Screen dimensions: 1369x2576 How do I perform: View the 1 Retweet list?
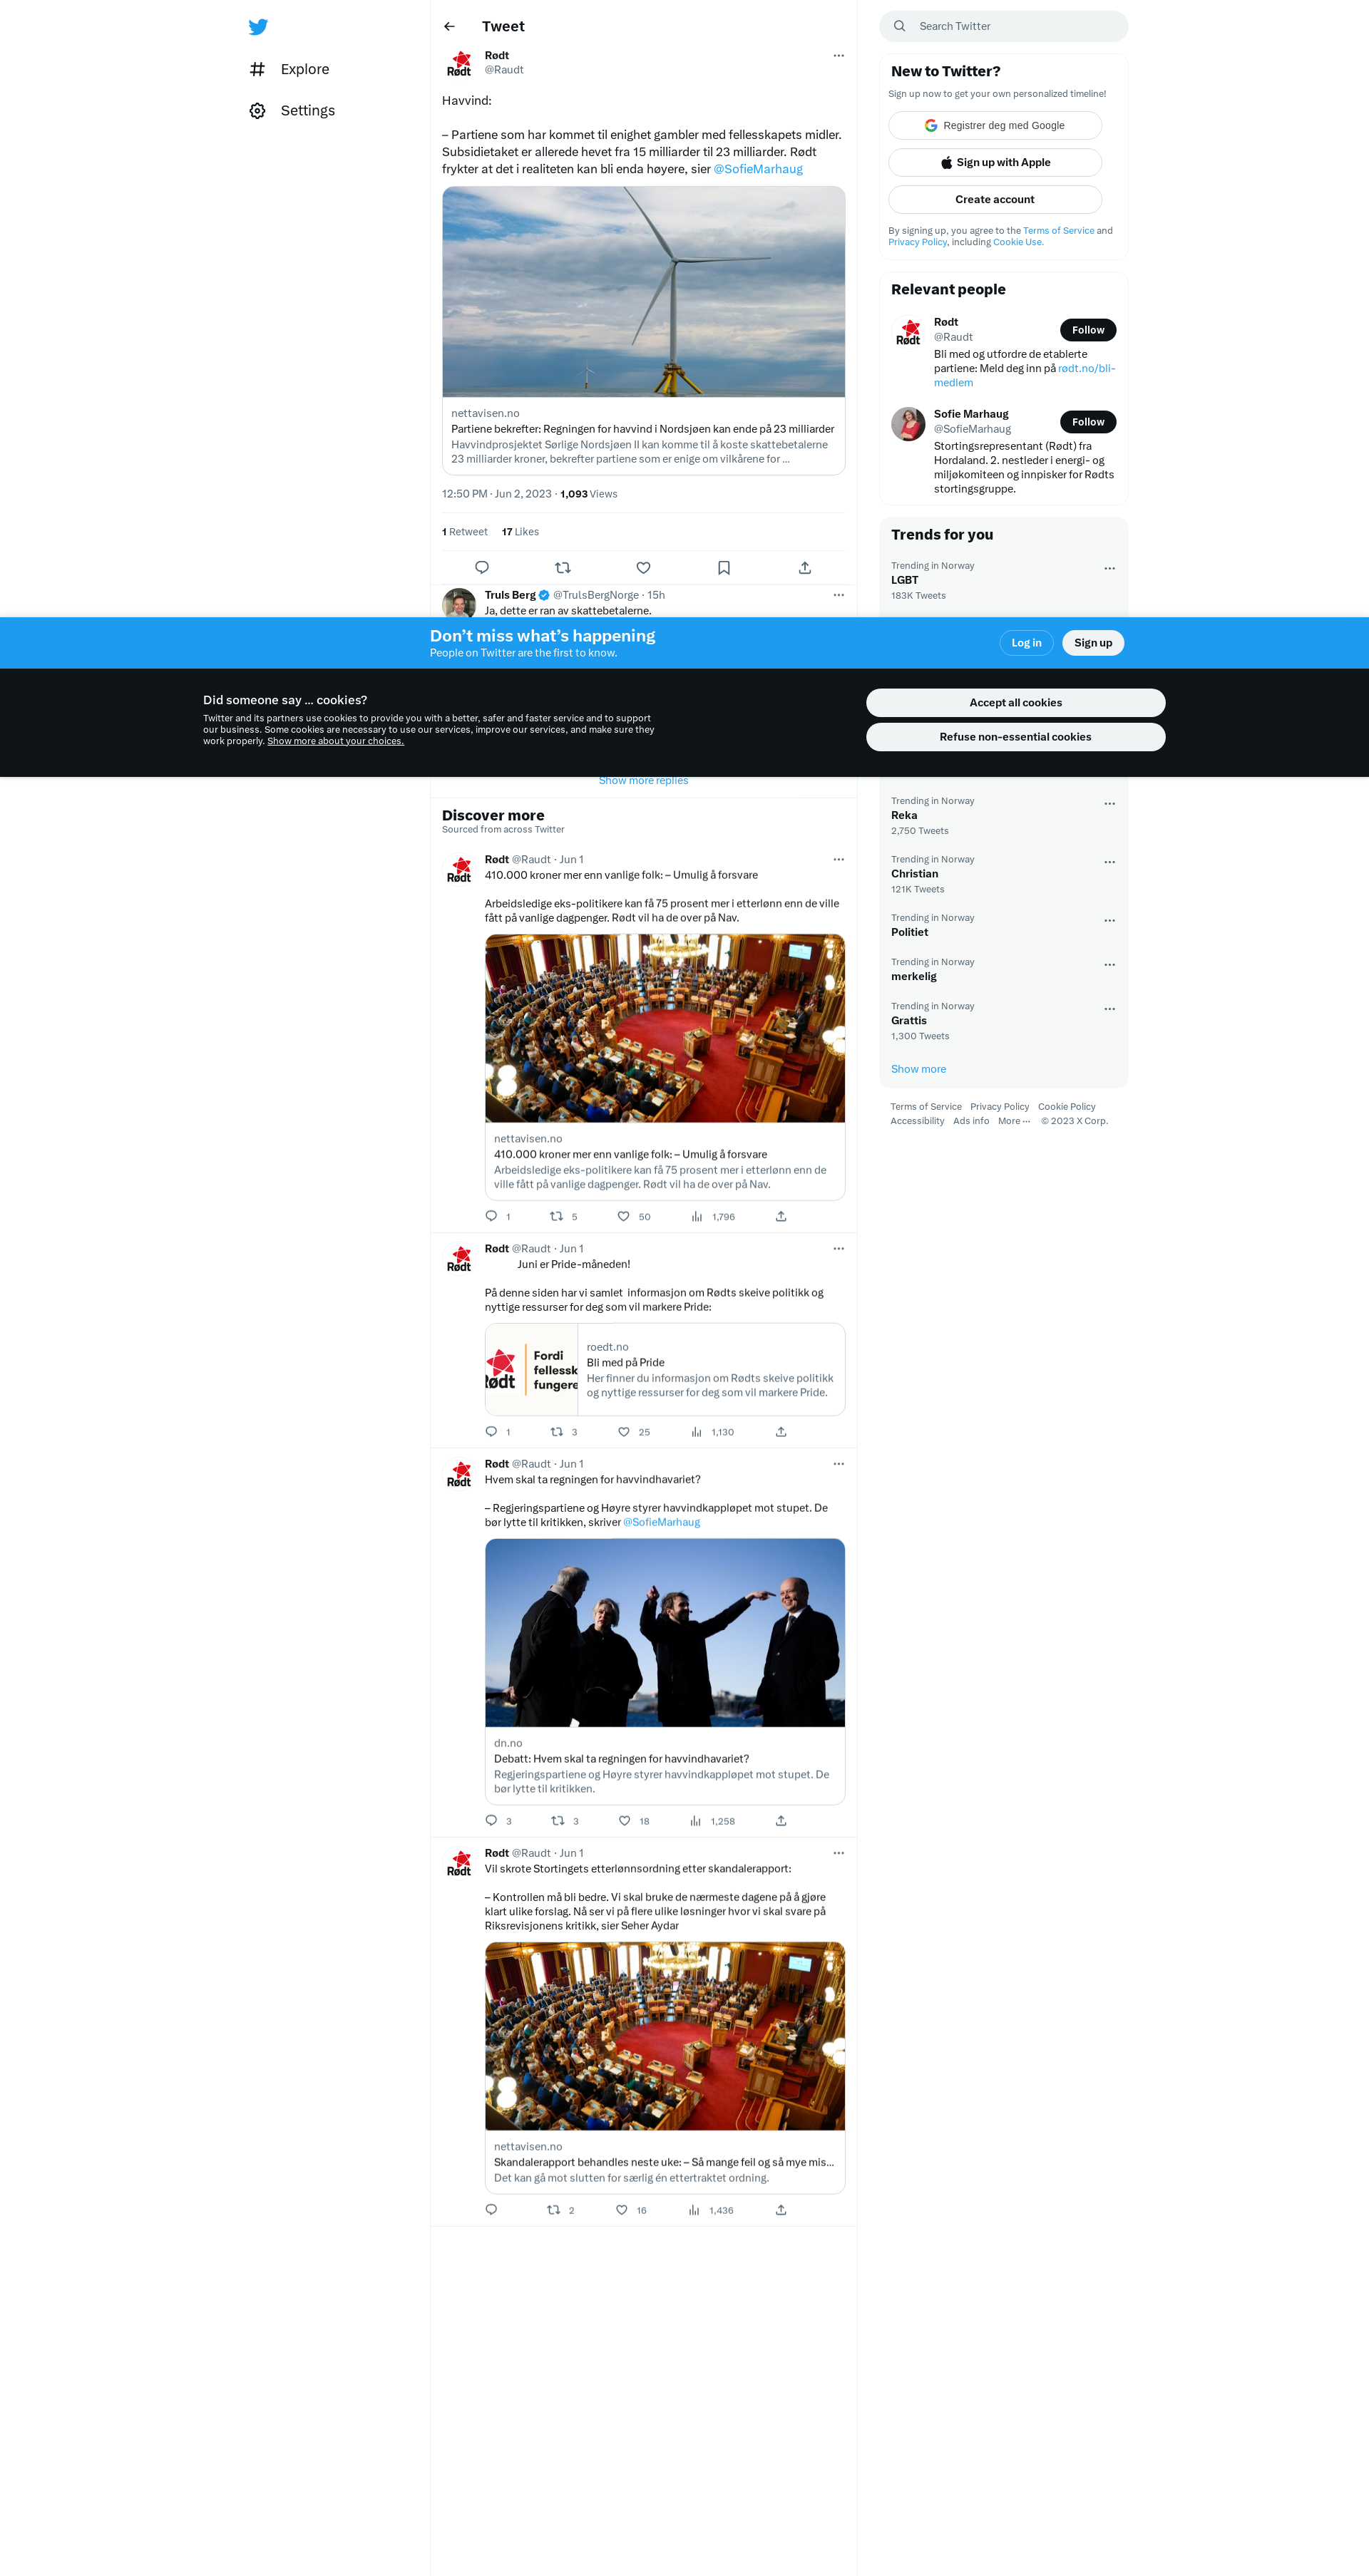[x=465, y=532]
